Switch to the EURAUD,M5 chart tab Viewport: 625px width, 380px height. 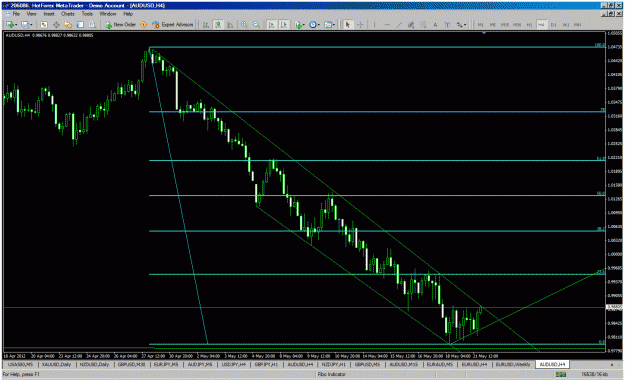(440, 364)
